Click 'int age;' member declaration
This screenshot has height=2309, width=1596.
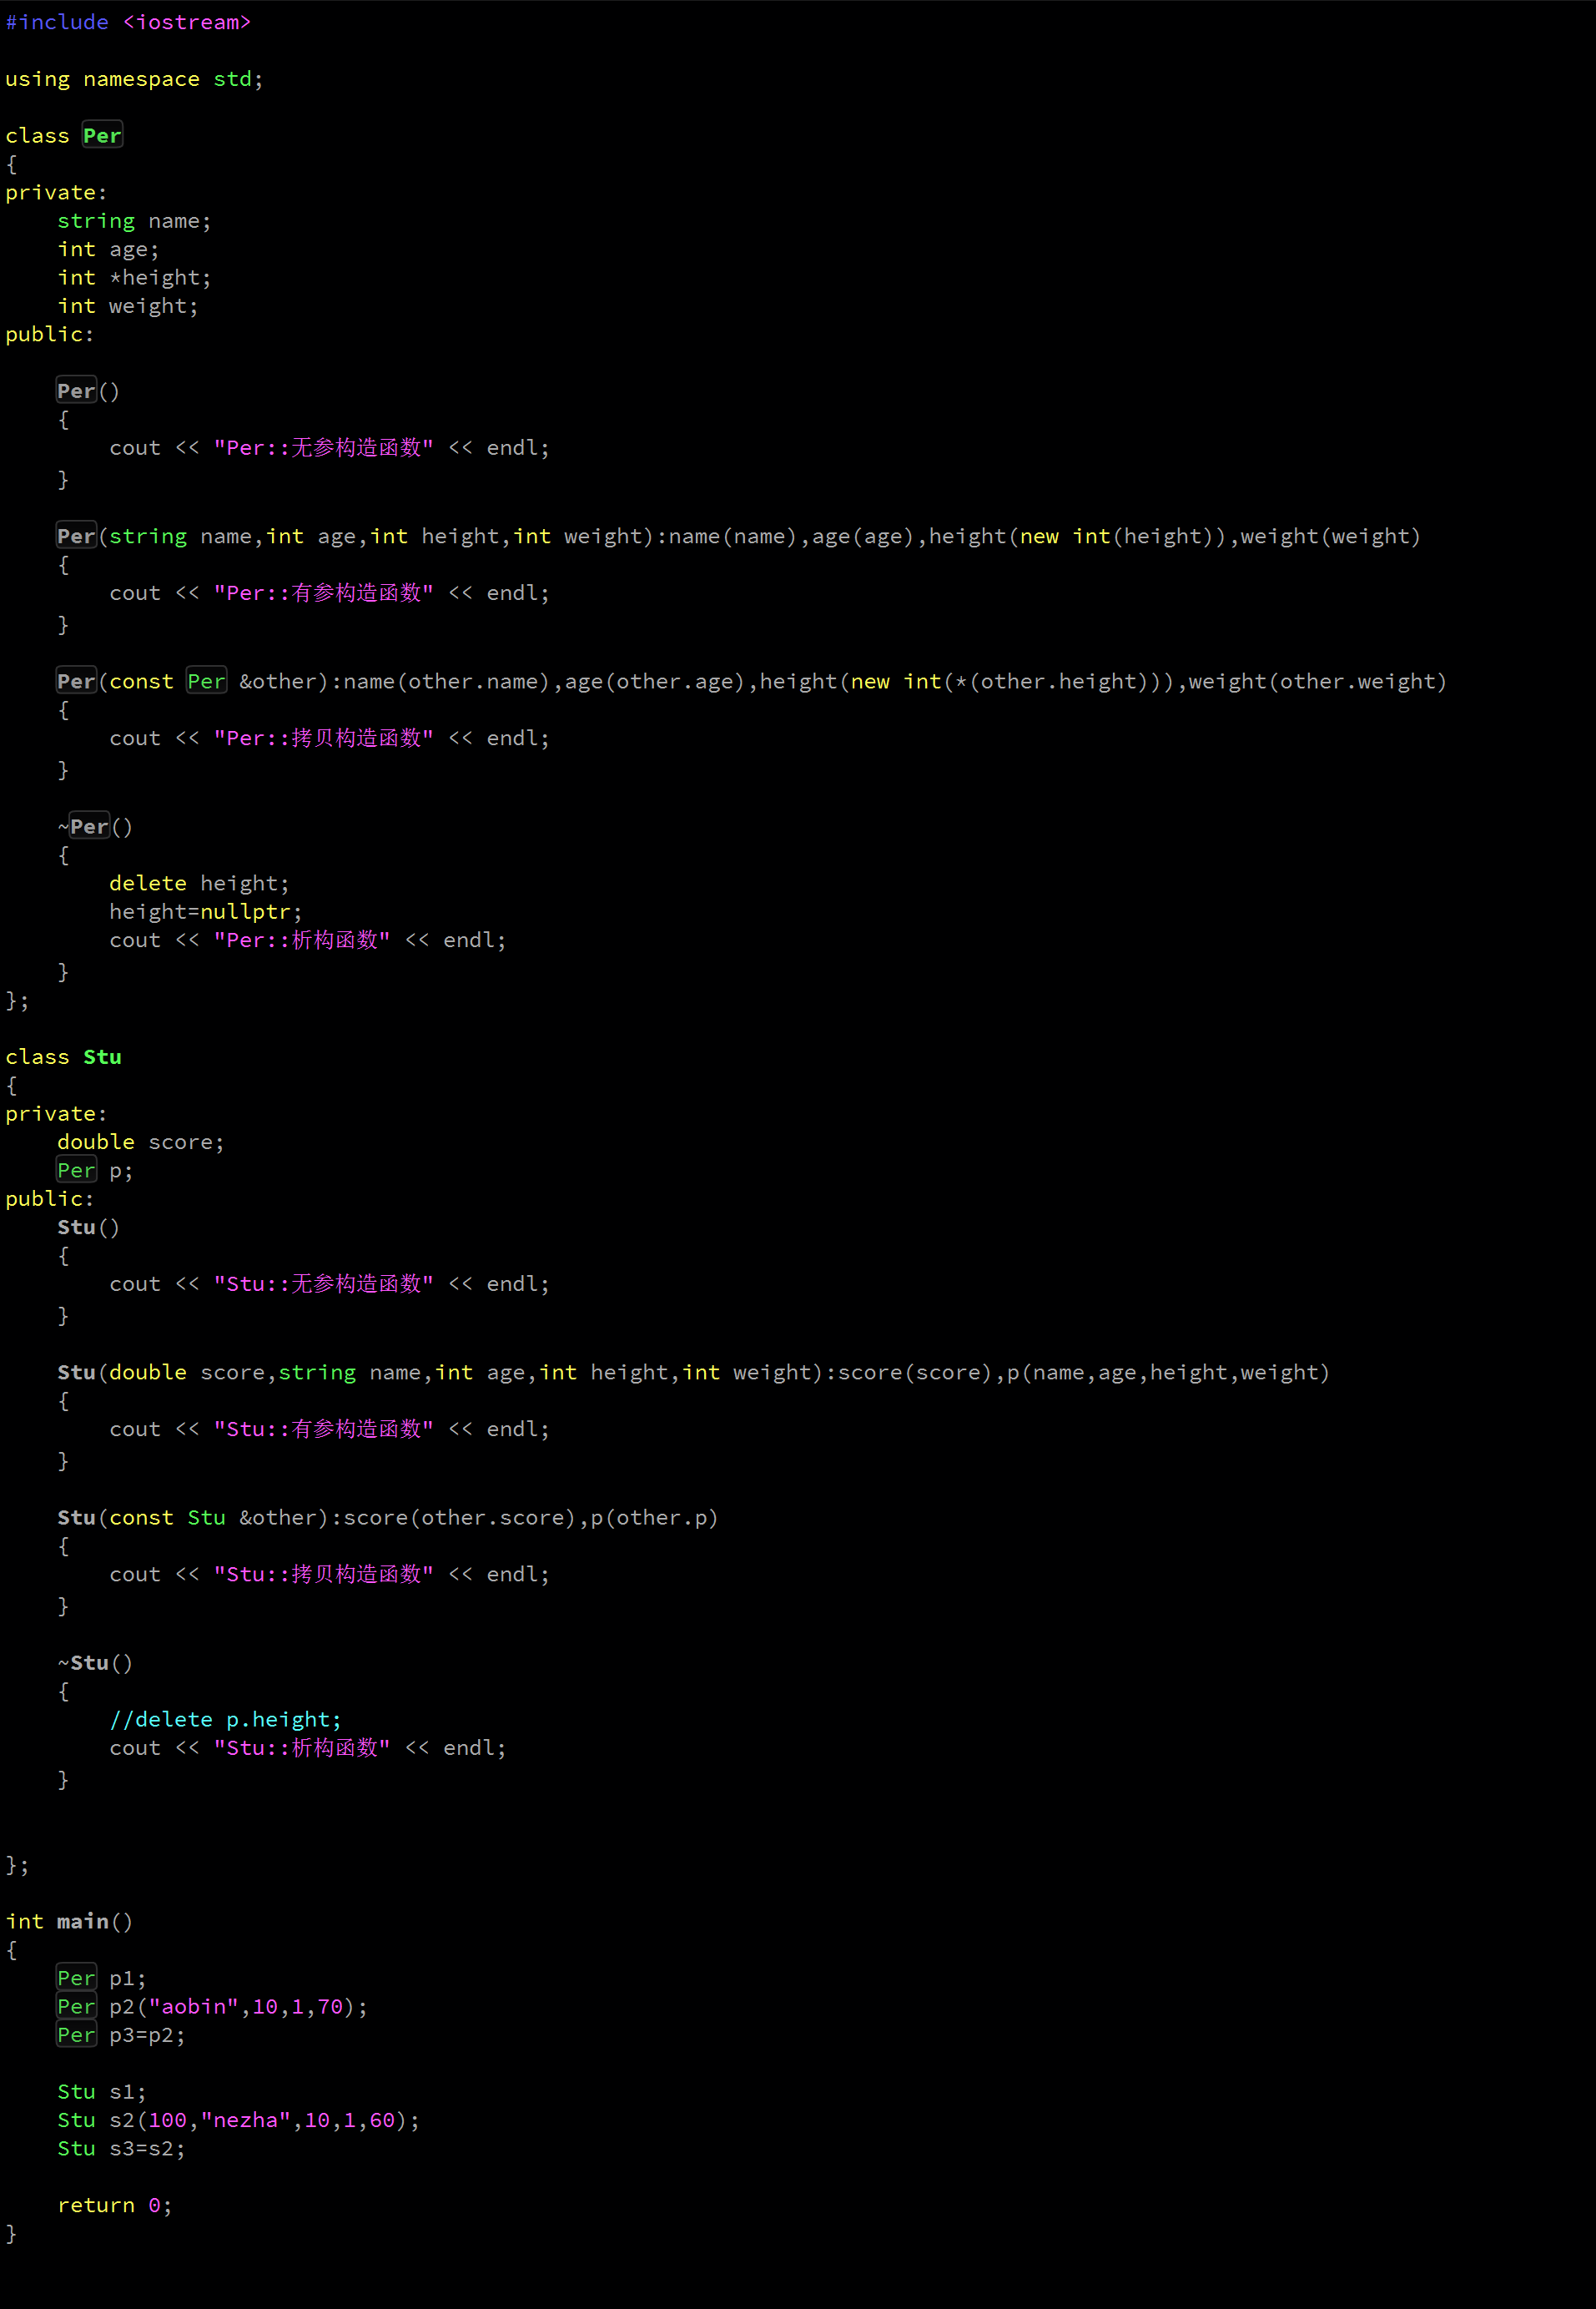108,249
